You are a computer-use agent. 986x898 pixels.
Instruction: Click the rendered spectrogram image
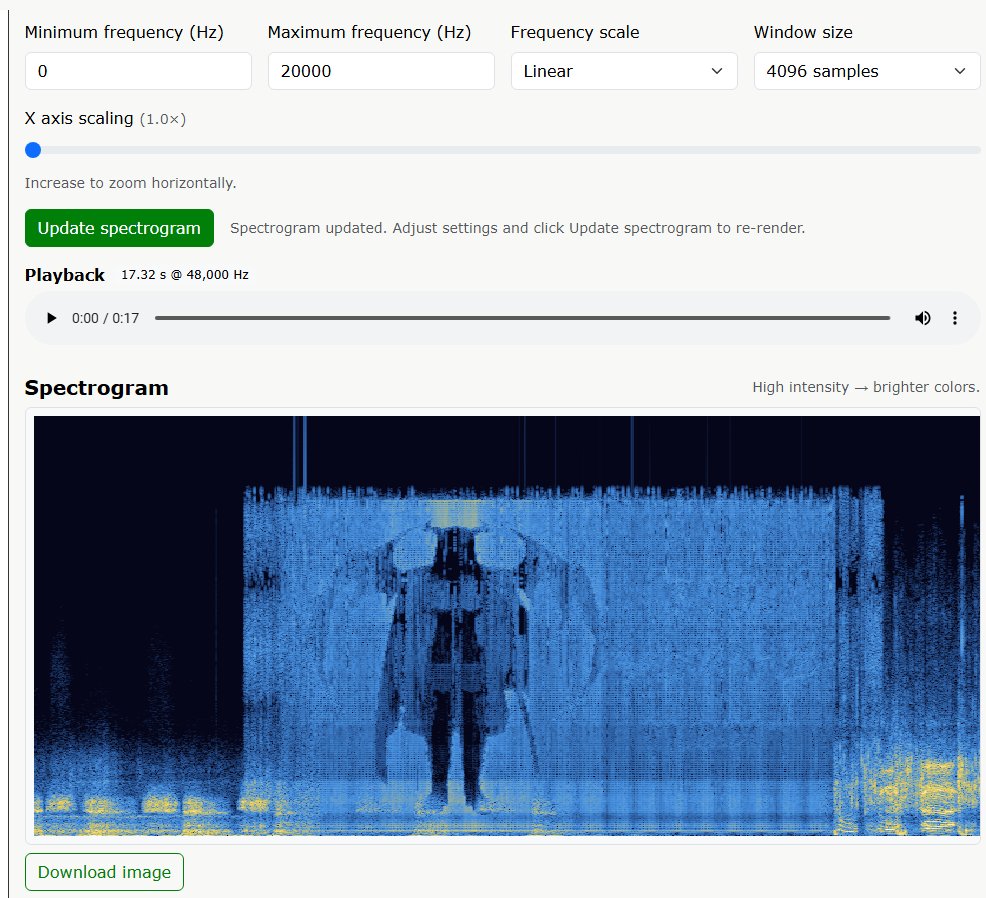(x=507, y=626)
